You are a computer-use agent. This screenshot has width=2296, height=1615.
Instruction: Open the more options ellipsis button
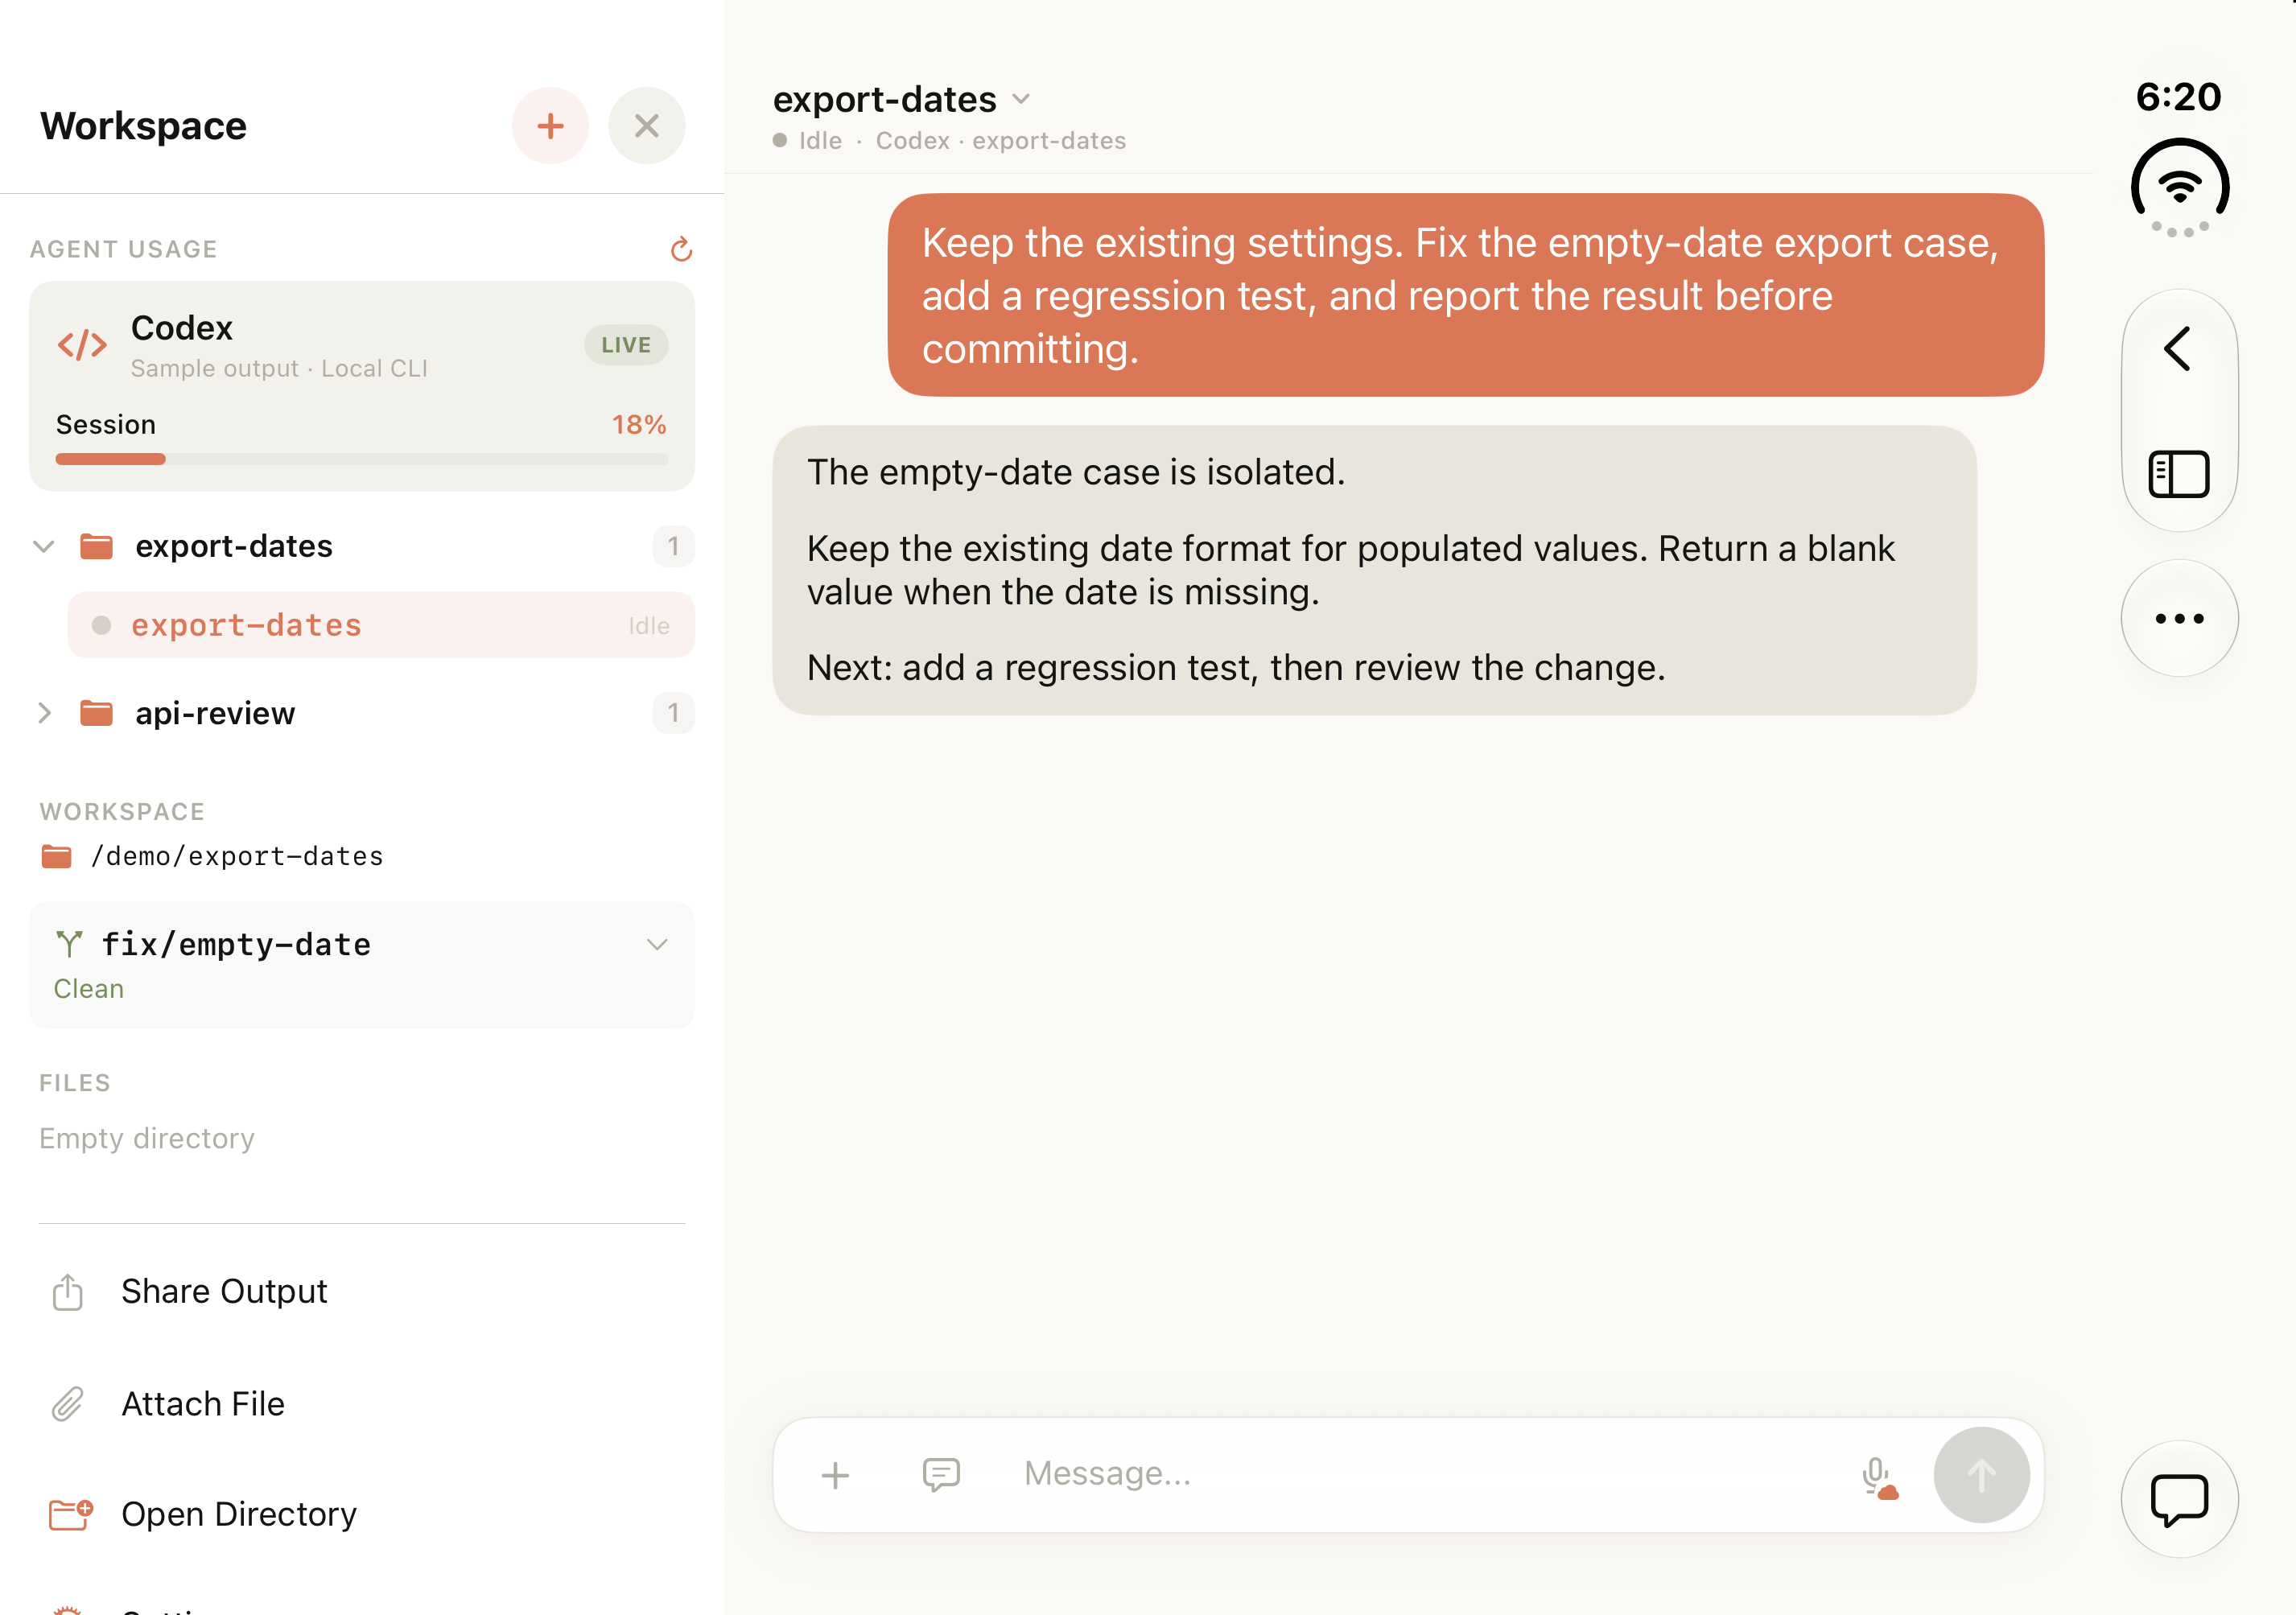(x=2179, y=619)
